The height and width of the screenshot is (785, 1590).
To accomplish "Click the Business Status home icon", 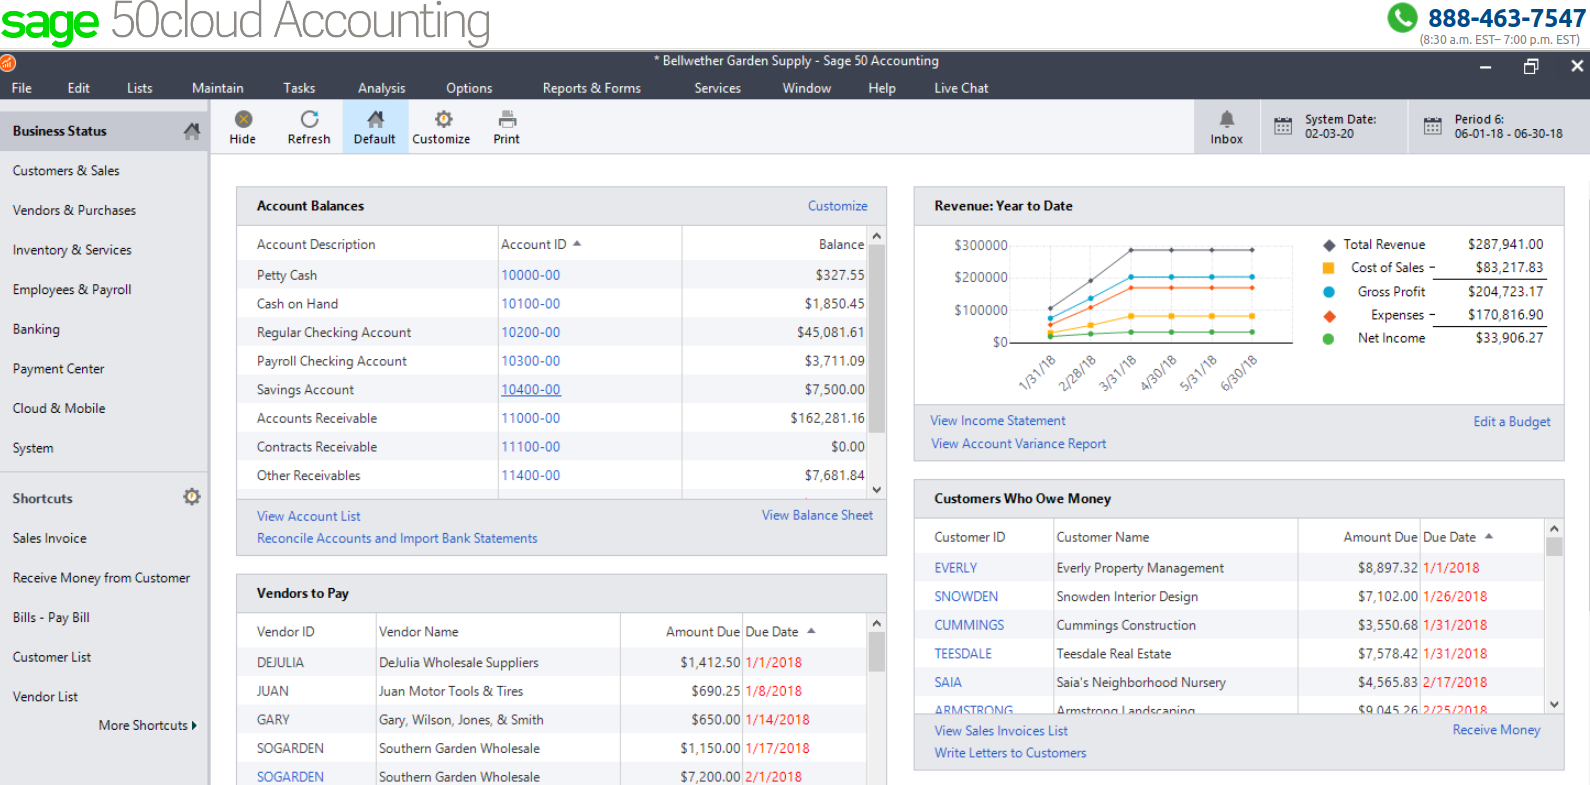I will (192, 131).
